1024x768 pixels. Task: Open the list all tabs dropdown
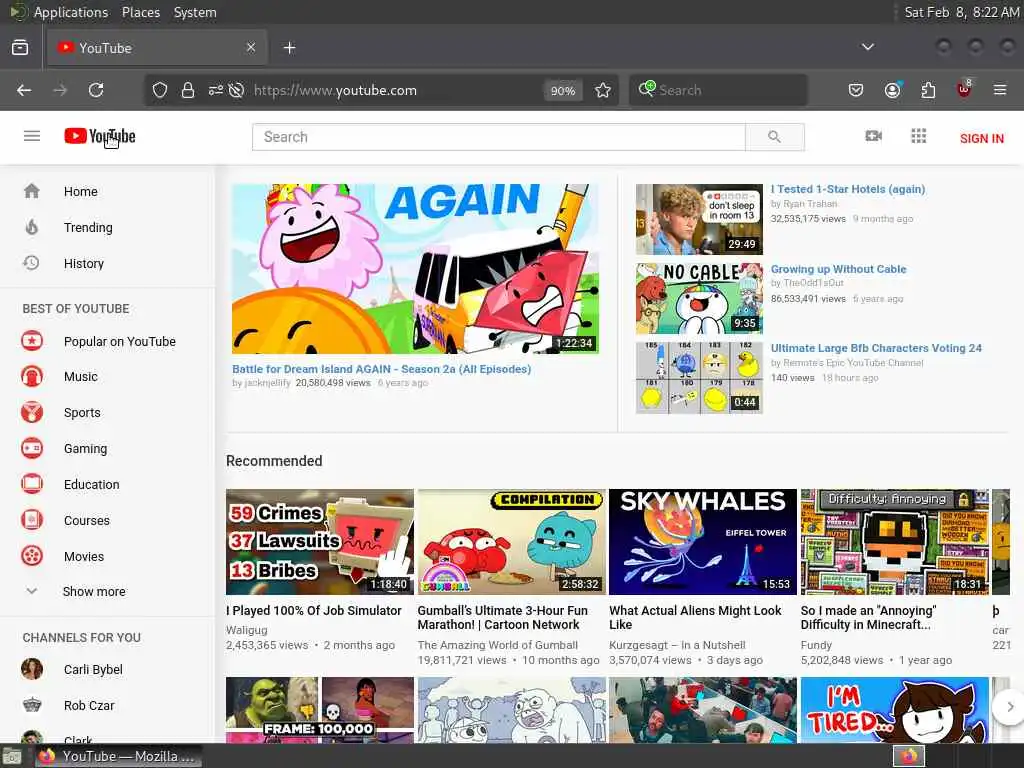pyautogui.click(x=867, y=47)
